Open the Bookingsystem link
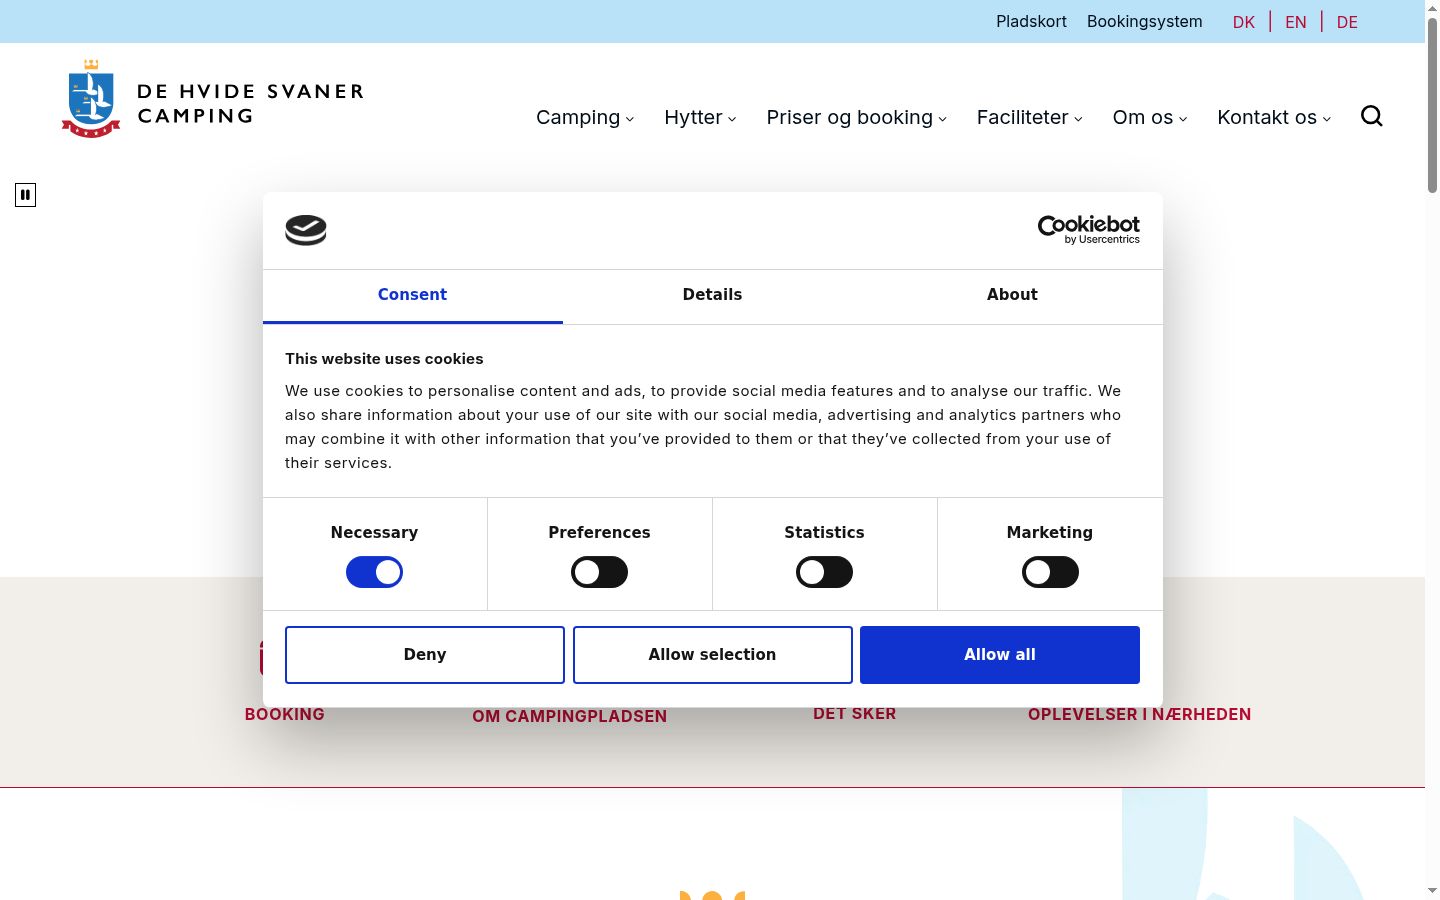Viewport: 1440px width, 900px height. (1144, 21)
